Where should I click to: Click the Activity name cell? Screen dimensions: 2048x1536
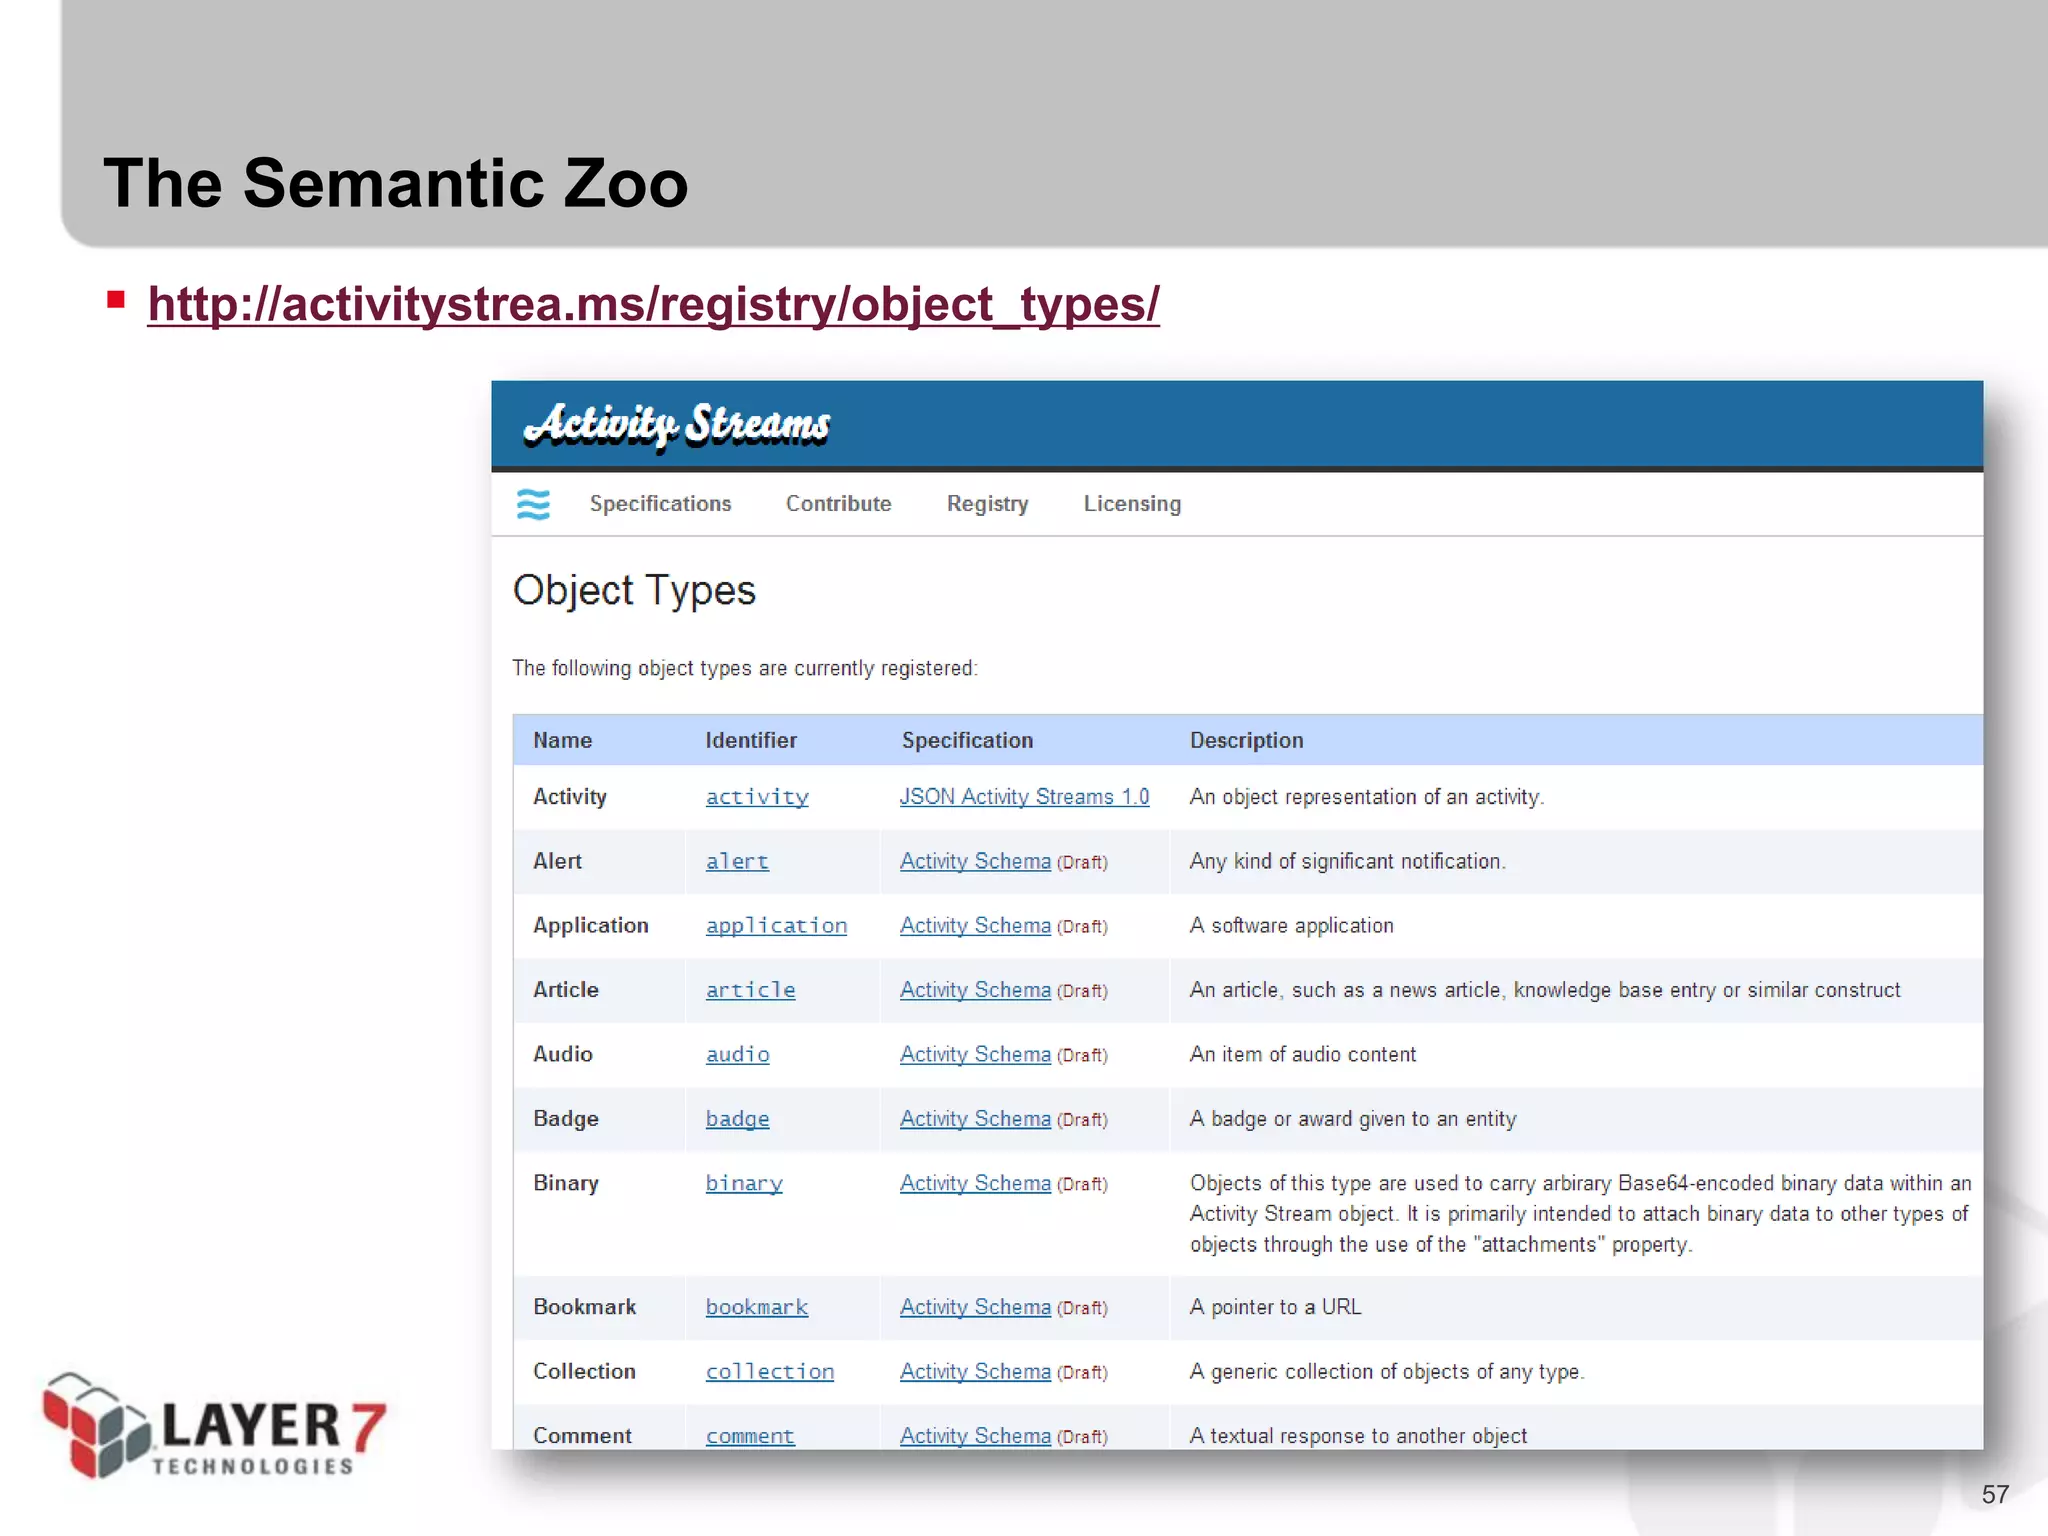pos(569,797)
